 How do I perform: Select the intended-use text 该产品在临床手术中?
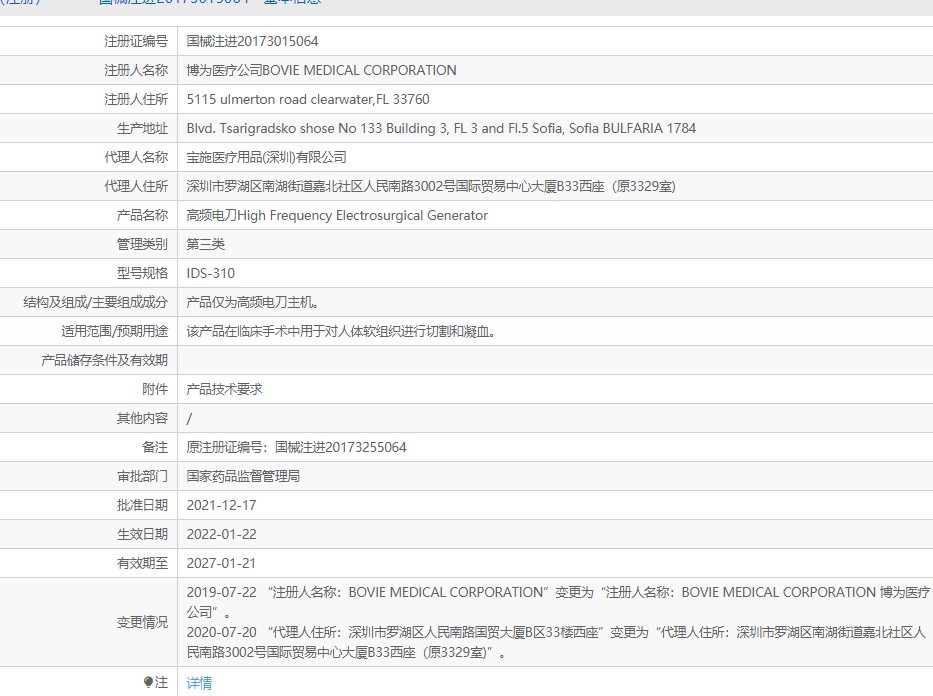341,331
